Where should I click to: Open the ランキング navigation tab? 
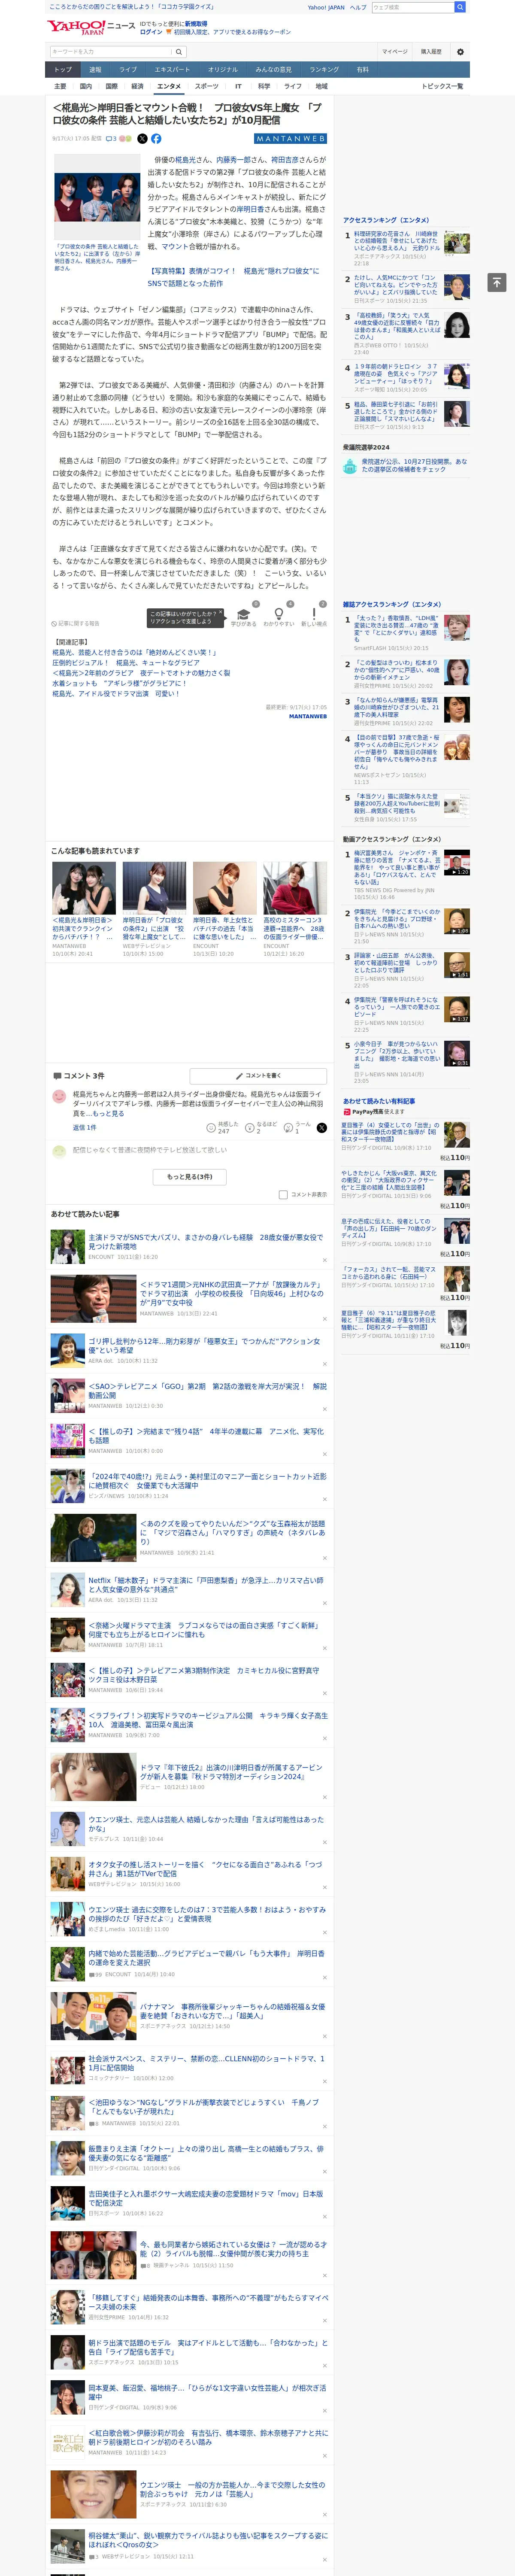(x=324, y=70)
